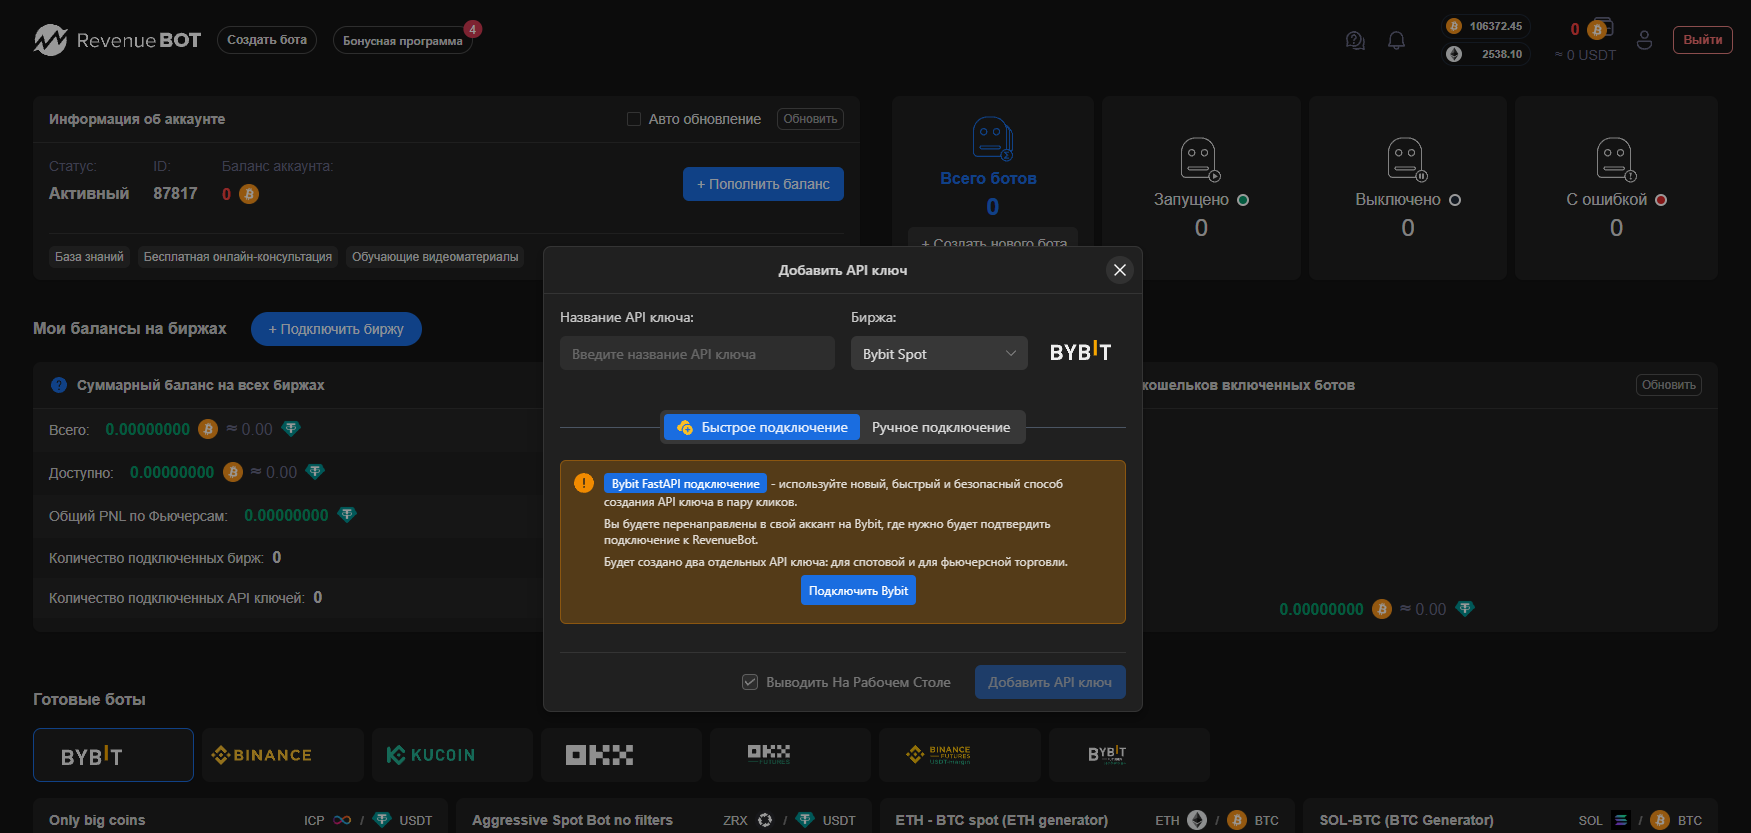Open the support chat icon in header
The width and height of the screenshot is (1751, 833).
point(1355,41)
